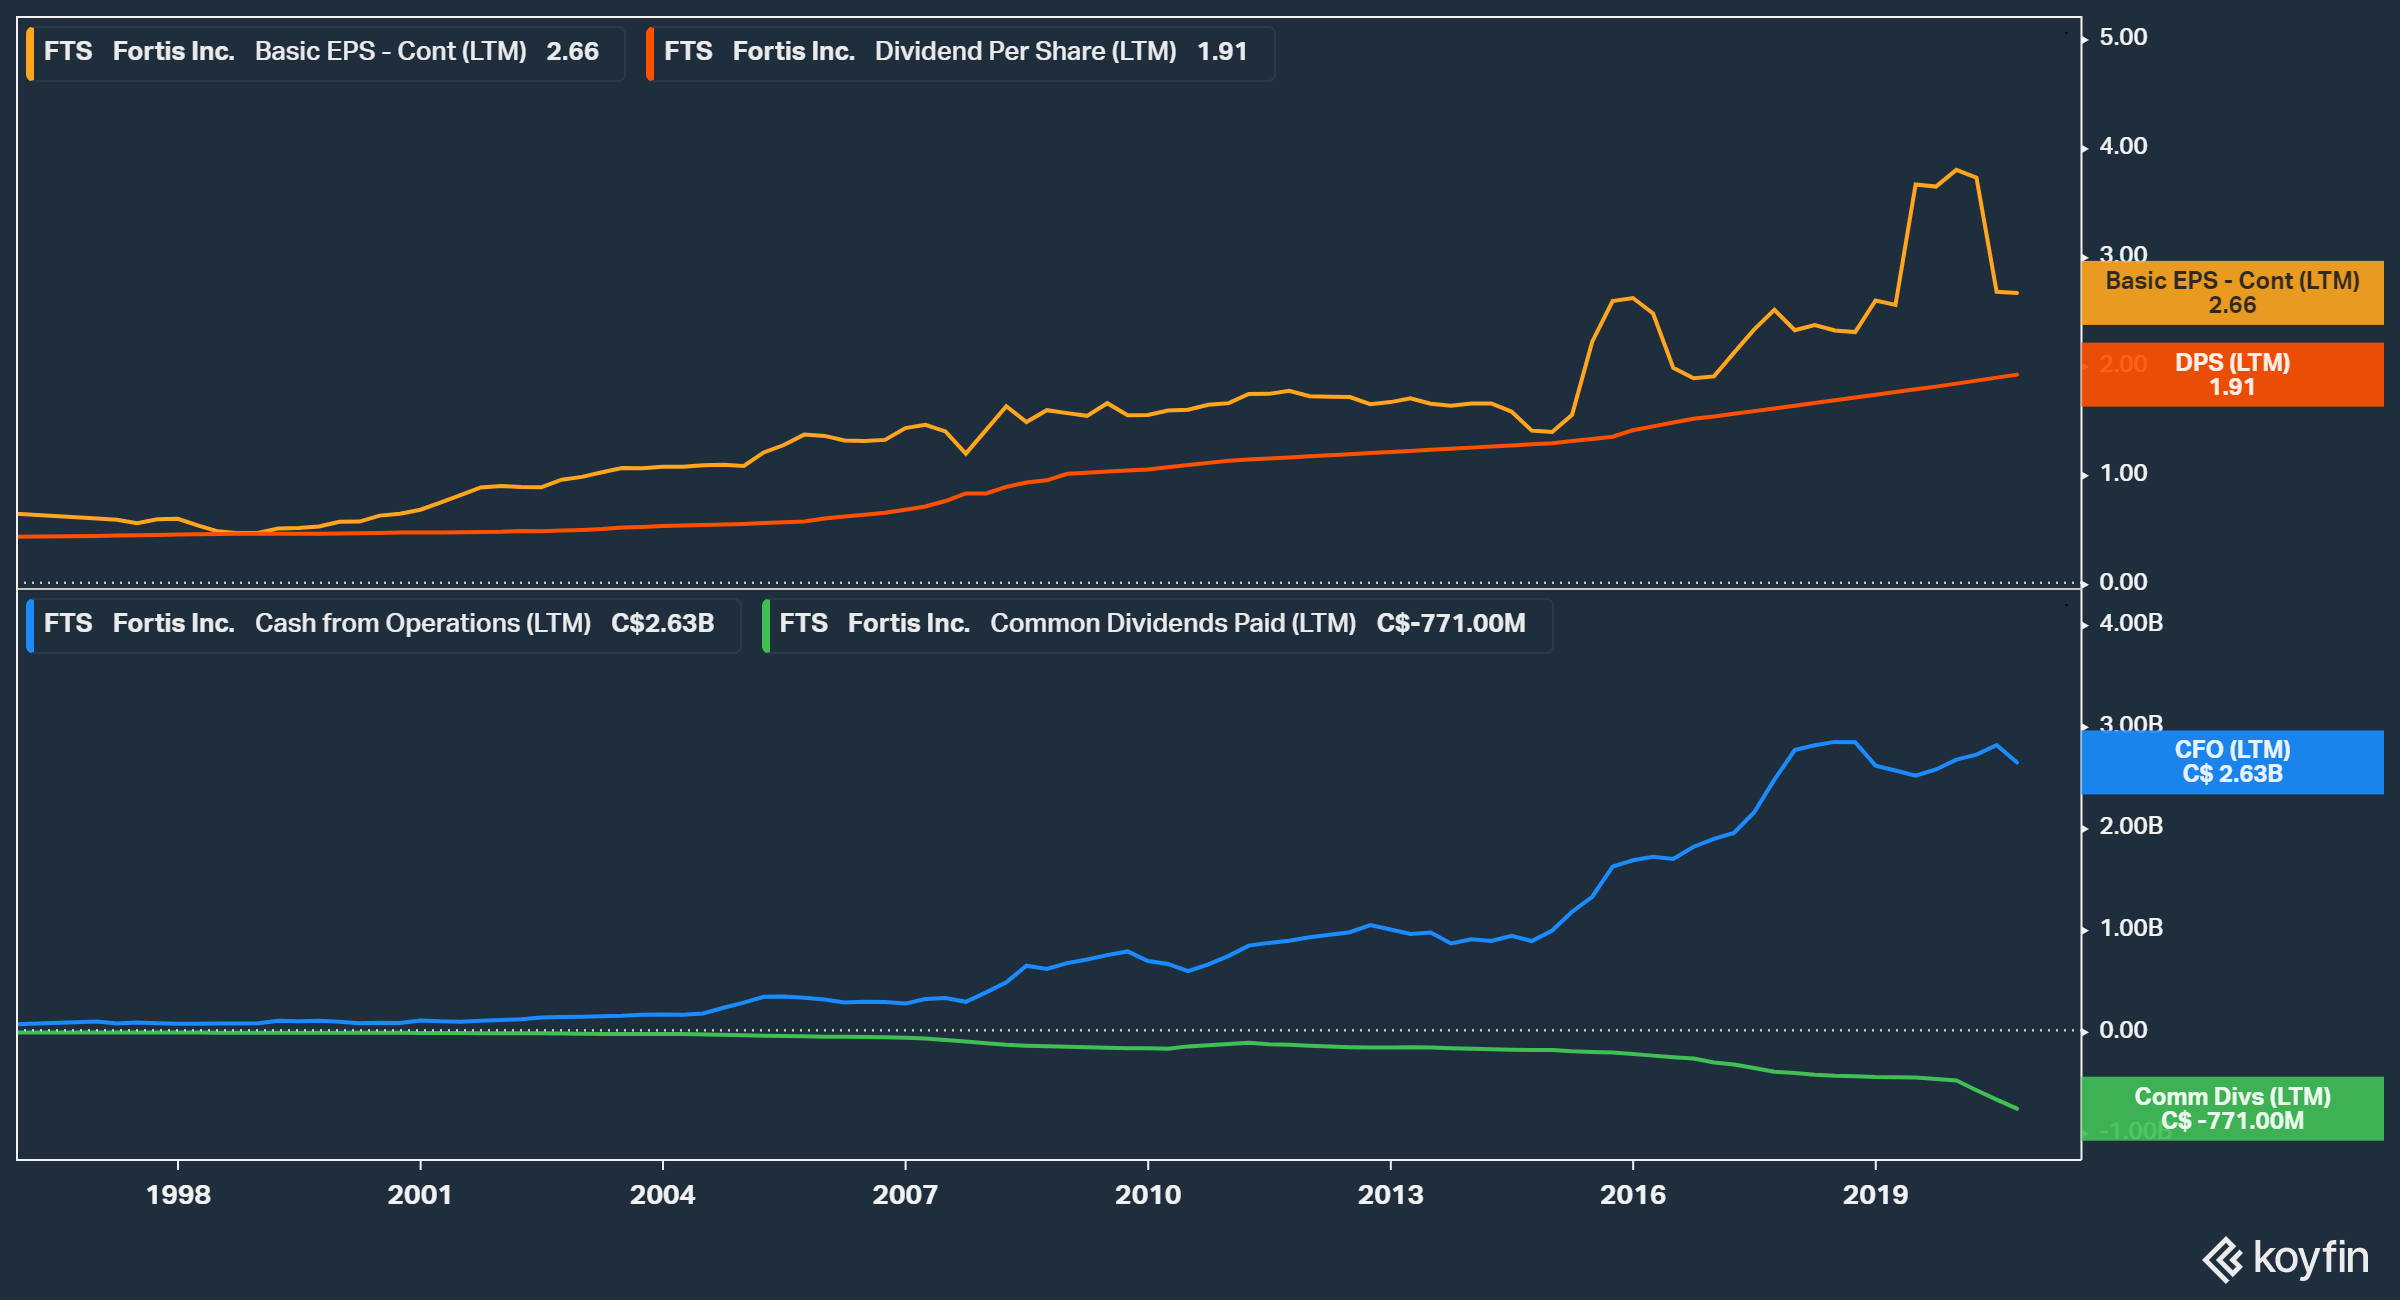Click the orange DPS (LTM) 1.91 tag
Screen dimensions: 2400x1300
[2232, 375]
